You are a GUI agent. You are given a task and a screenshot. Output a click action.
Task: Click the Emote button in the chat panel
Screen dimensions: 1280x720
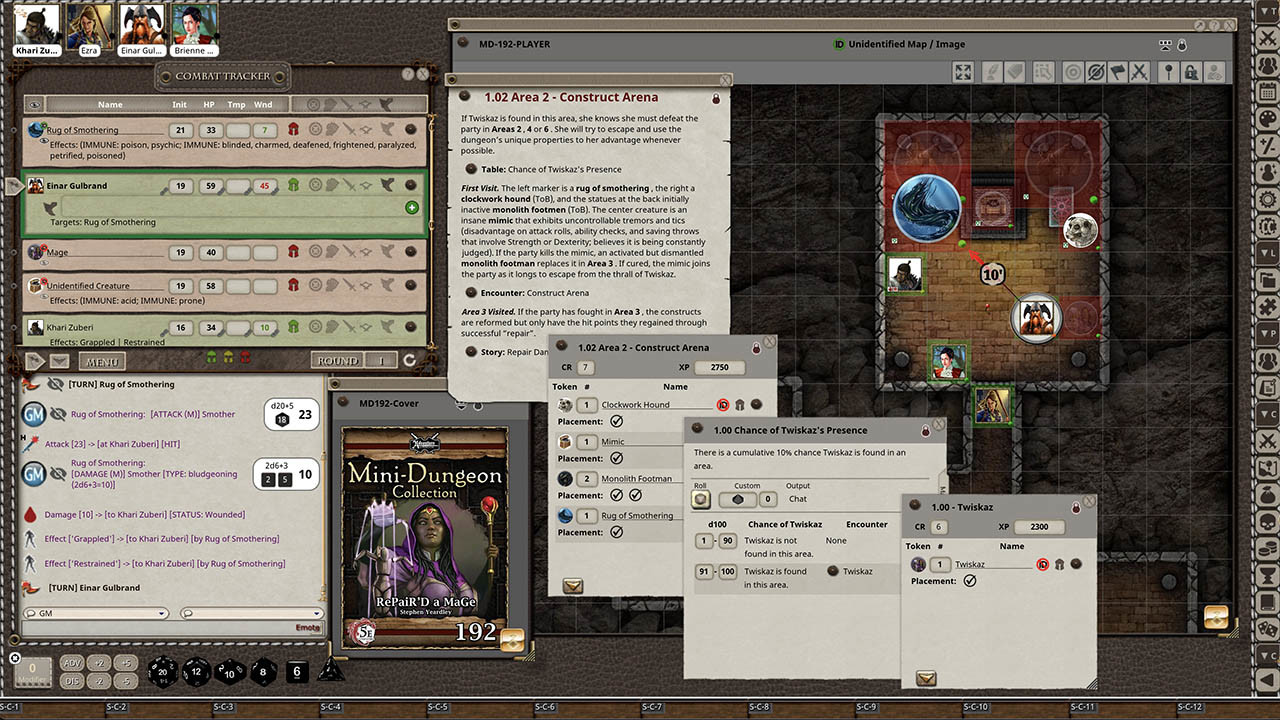point(309,627)
